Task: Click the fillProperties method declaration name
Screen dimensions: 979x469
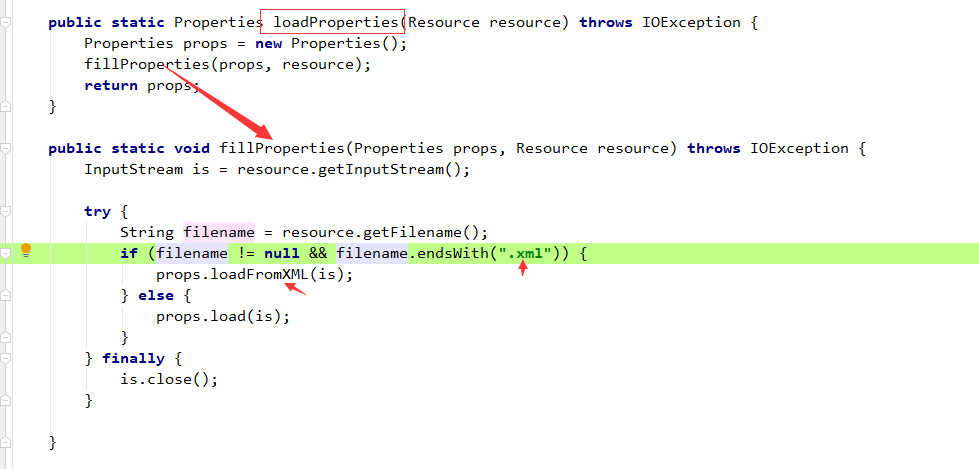Action: pos(282,149)
